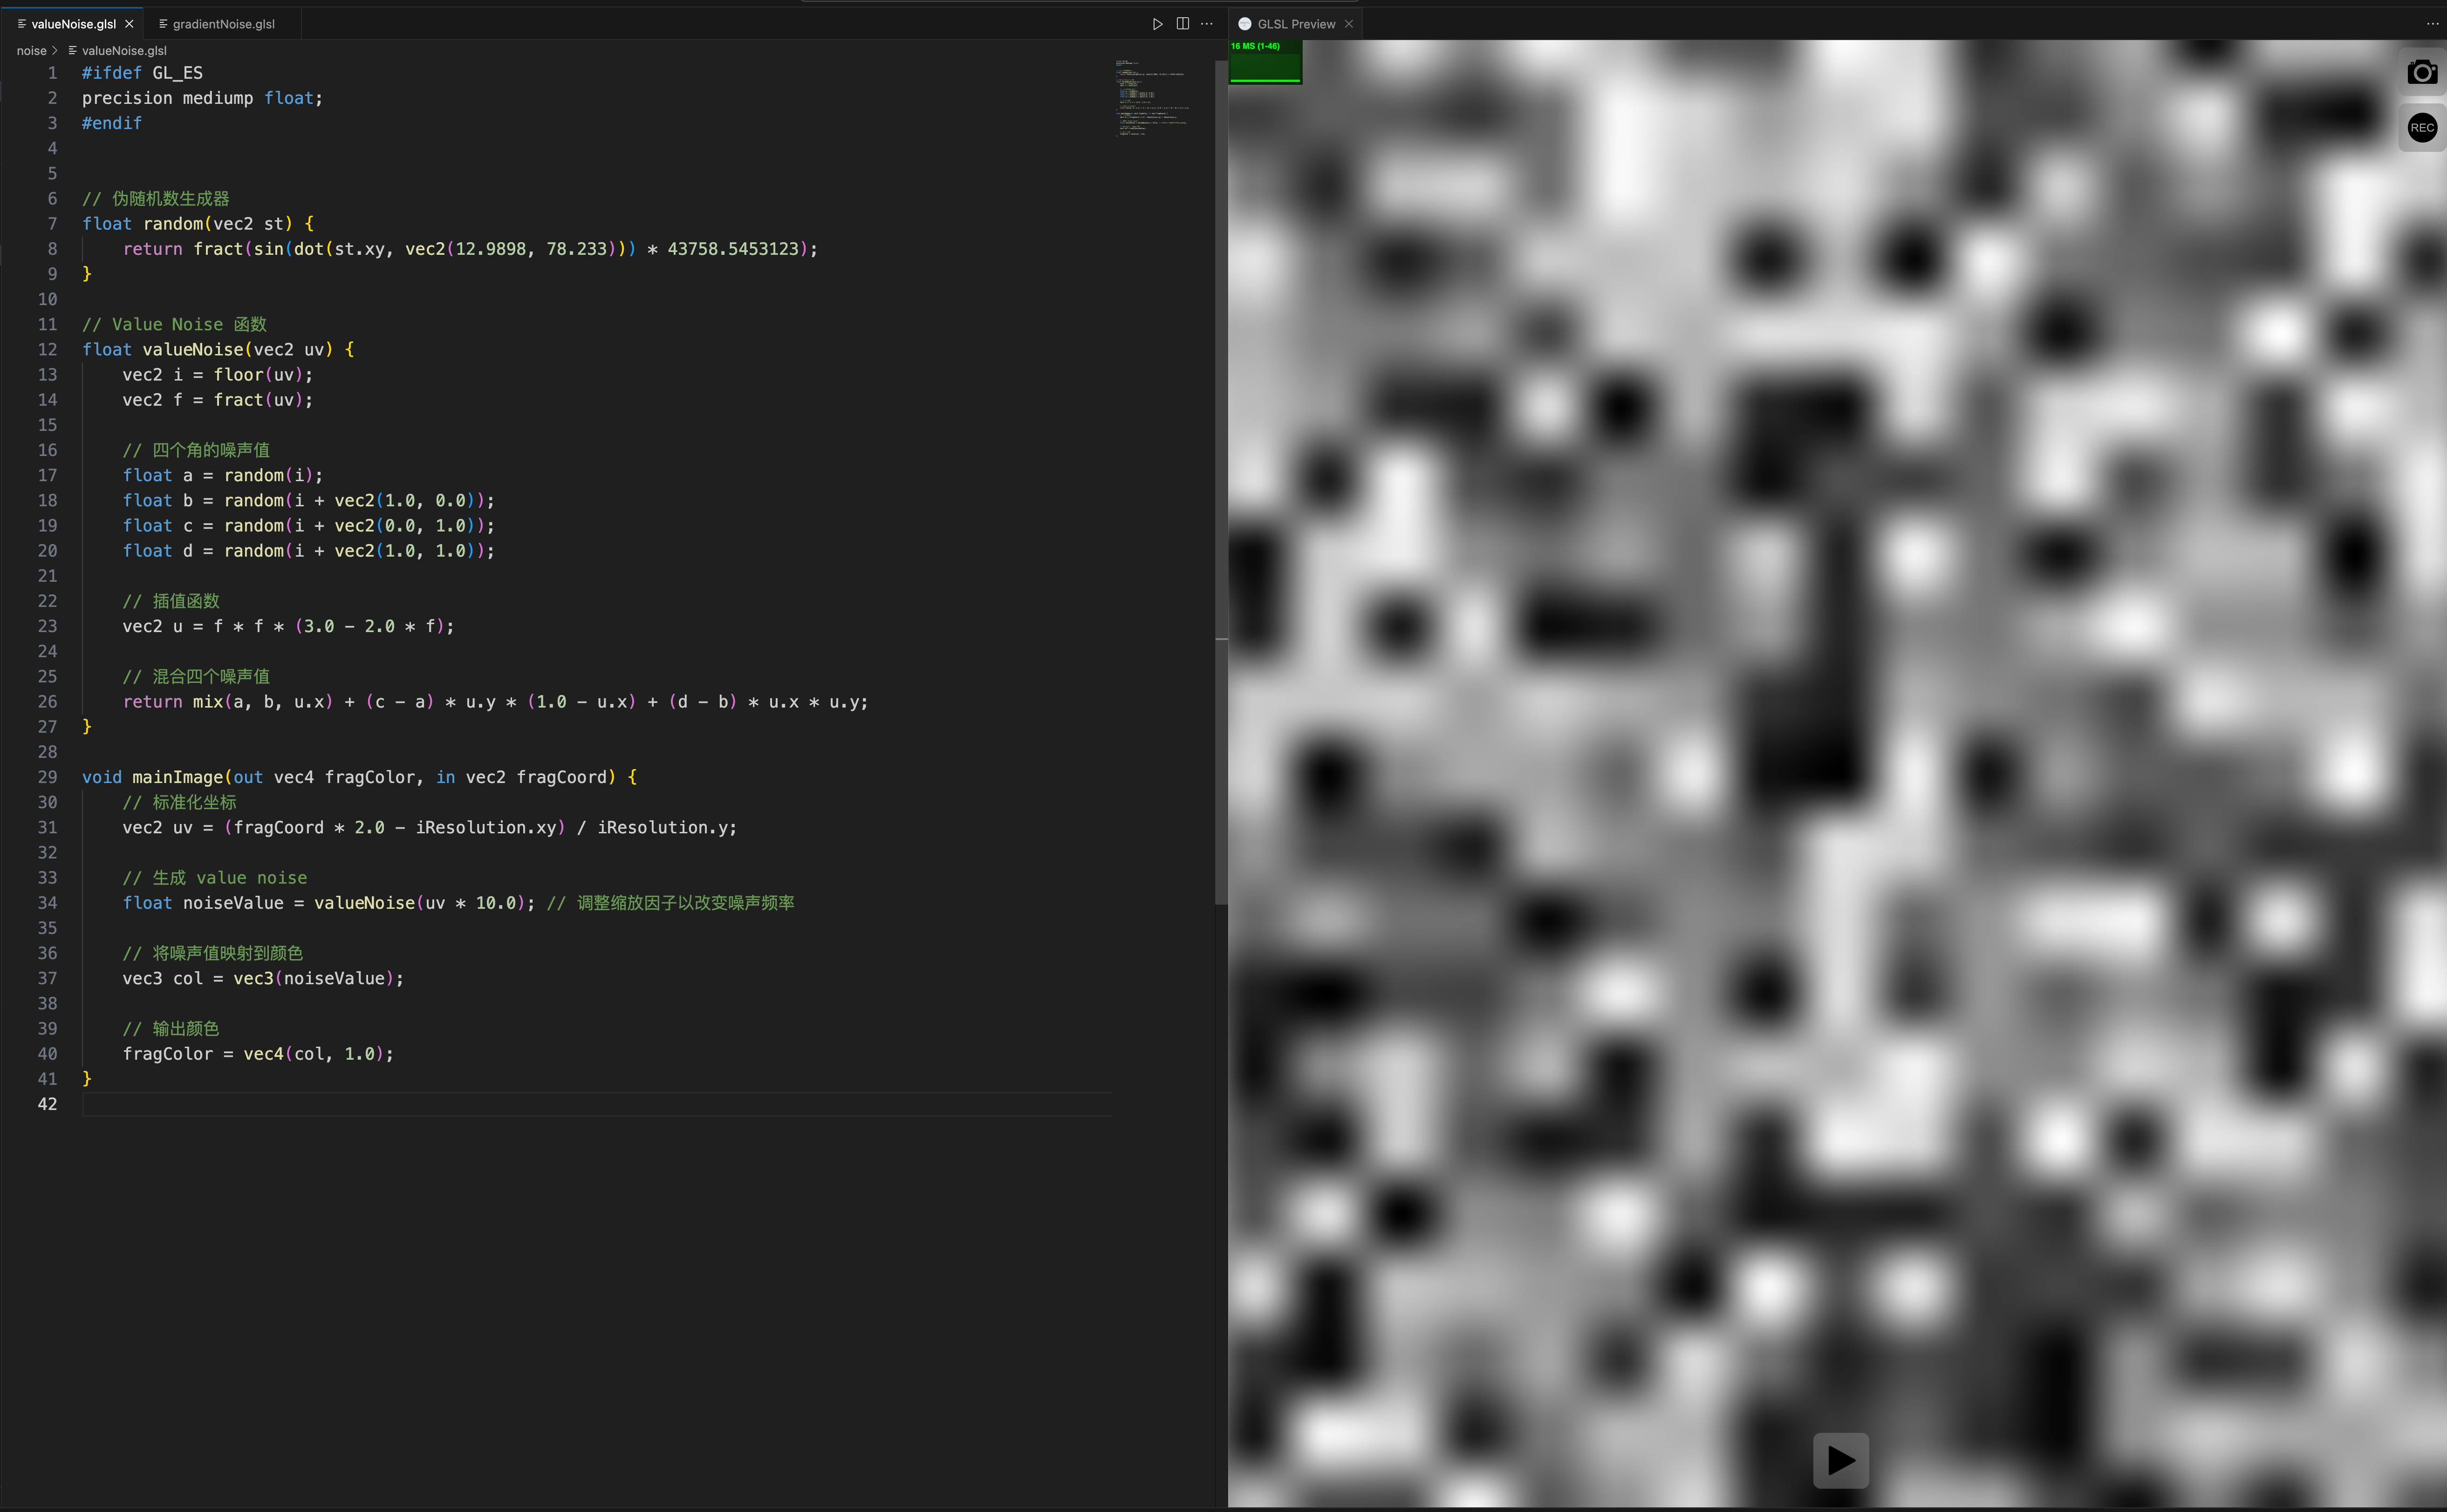This screenshot has width=2447, height=1512.
Task: Click '#ifdef GL_ES' on line 1
Action: 142,73
